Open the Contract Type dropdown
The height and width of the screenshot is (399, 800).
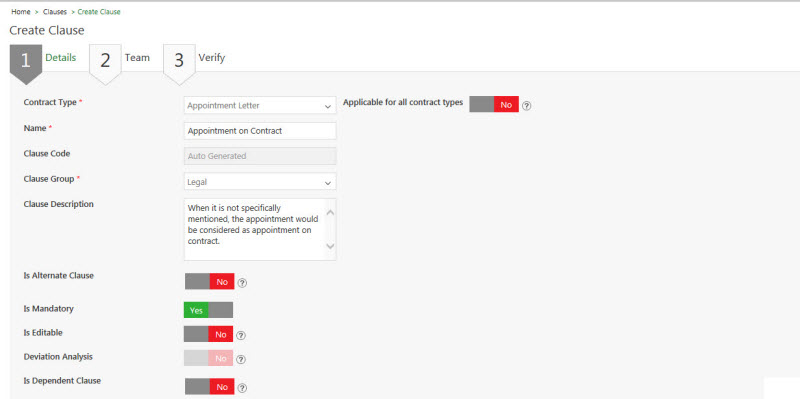pos(260,106)
